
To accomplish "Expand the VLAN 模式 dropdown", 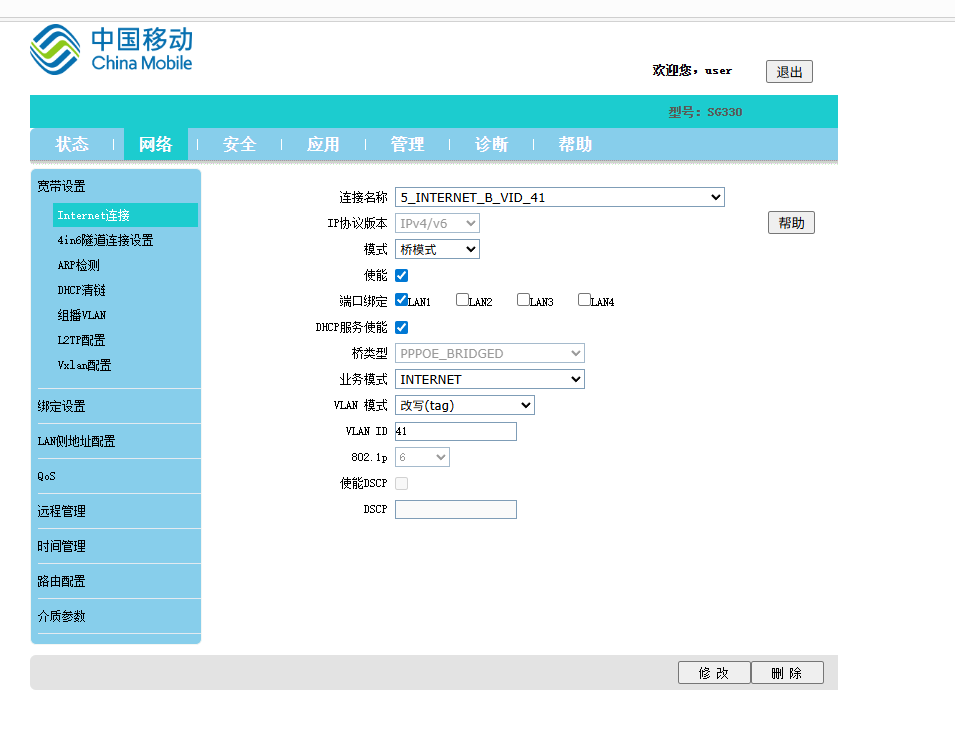I will coord(464,405).
